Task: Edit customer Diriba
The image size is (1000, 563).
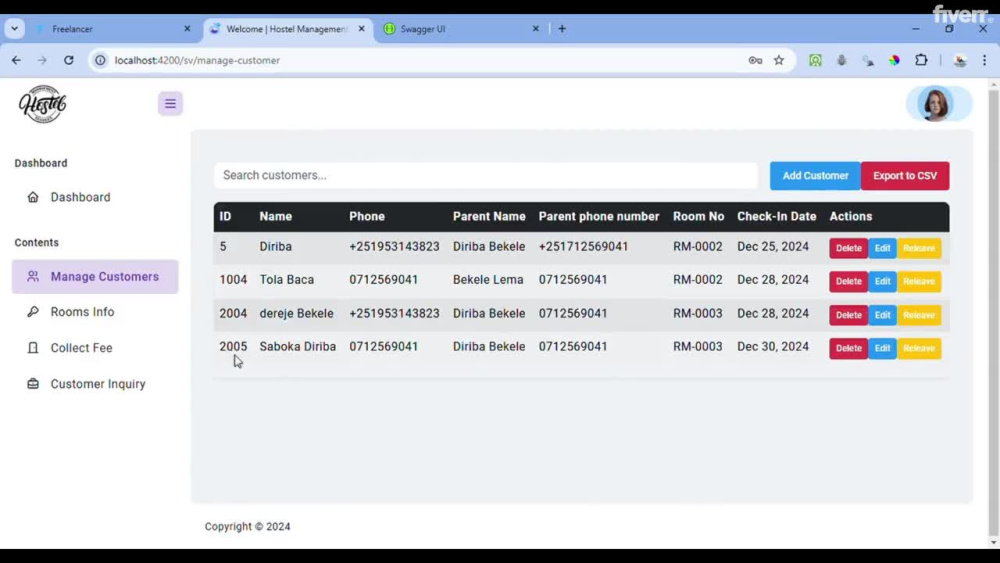Action: [x=882, y=248]
